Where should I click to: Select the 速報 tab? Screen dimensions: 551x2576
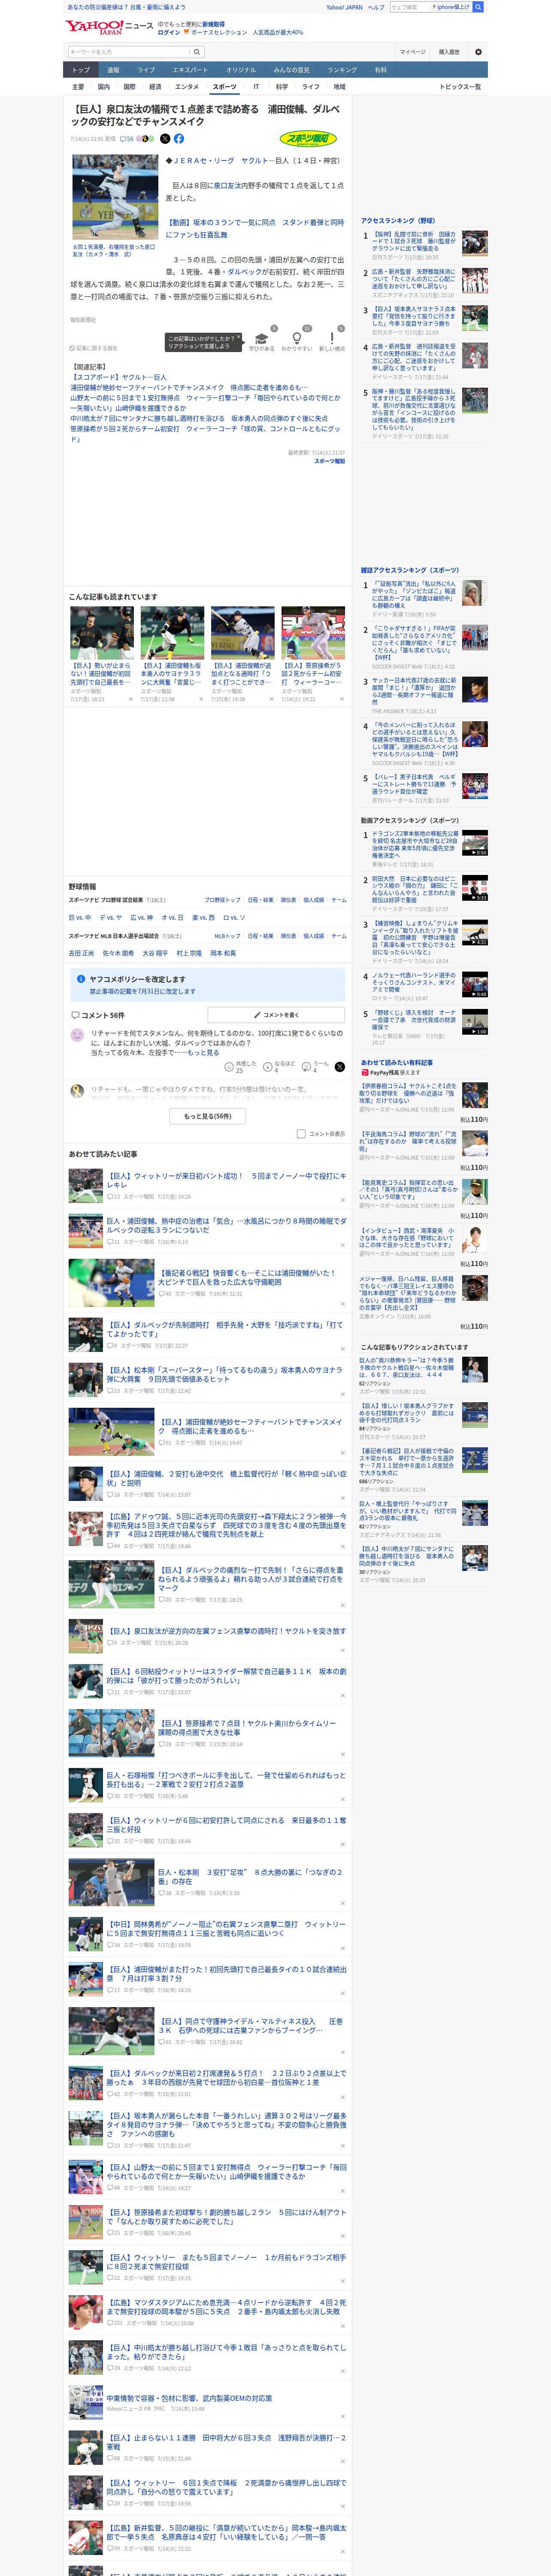tap(113, 70)
